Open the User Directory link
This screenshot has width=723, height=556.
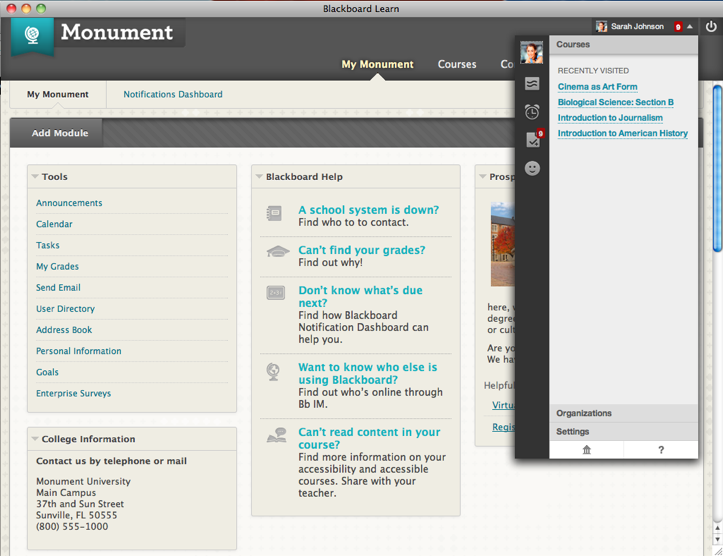65,309
